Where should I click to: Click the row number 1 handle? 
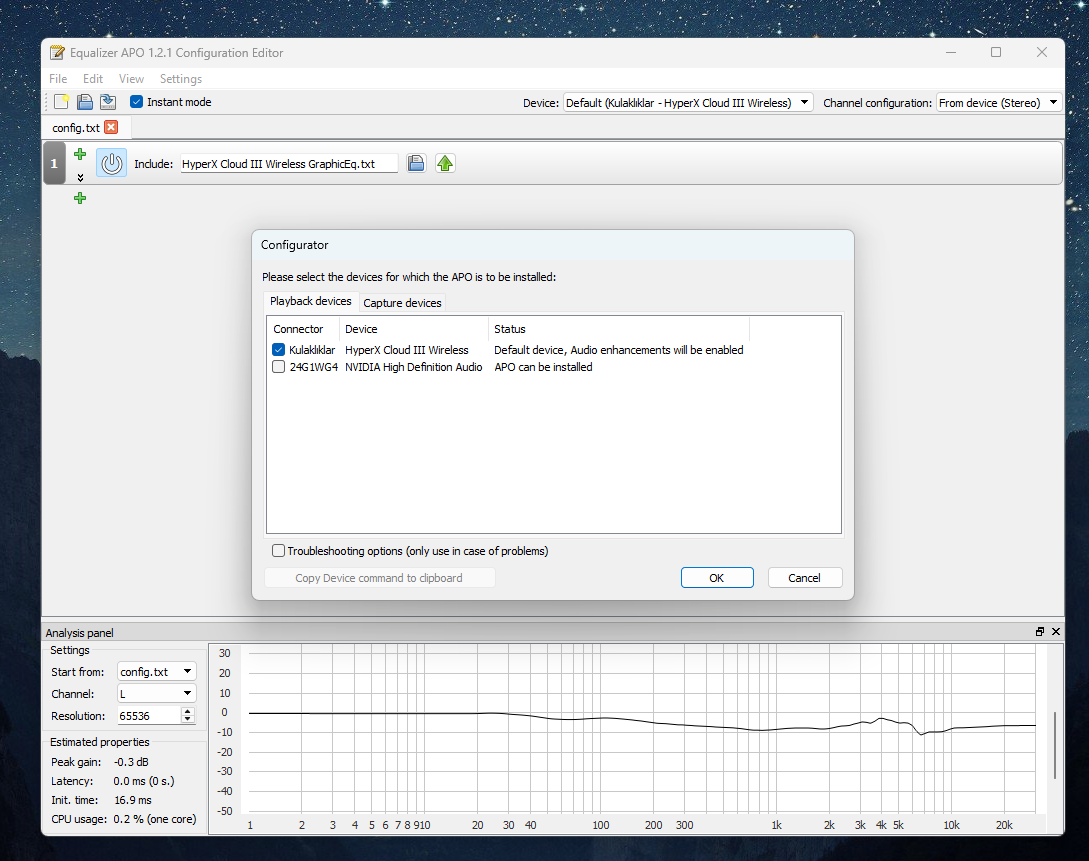[x=54, y=163]
